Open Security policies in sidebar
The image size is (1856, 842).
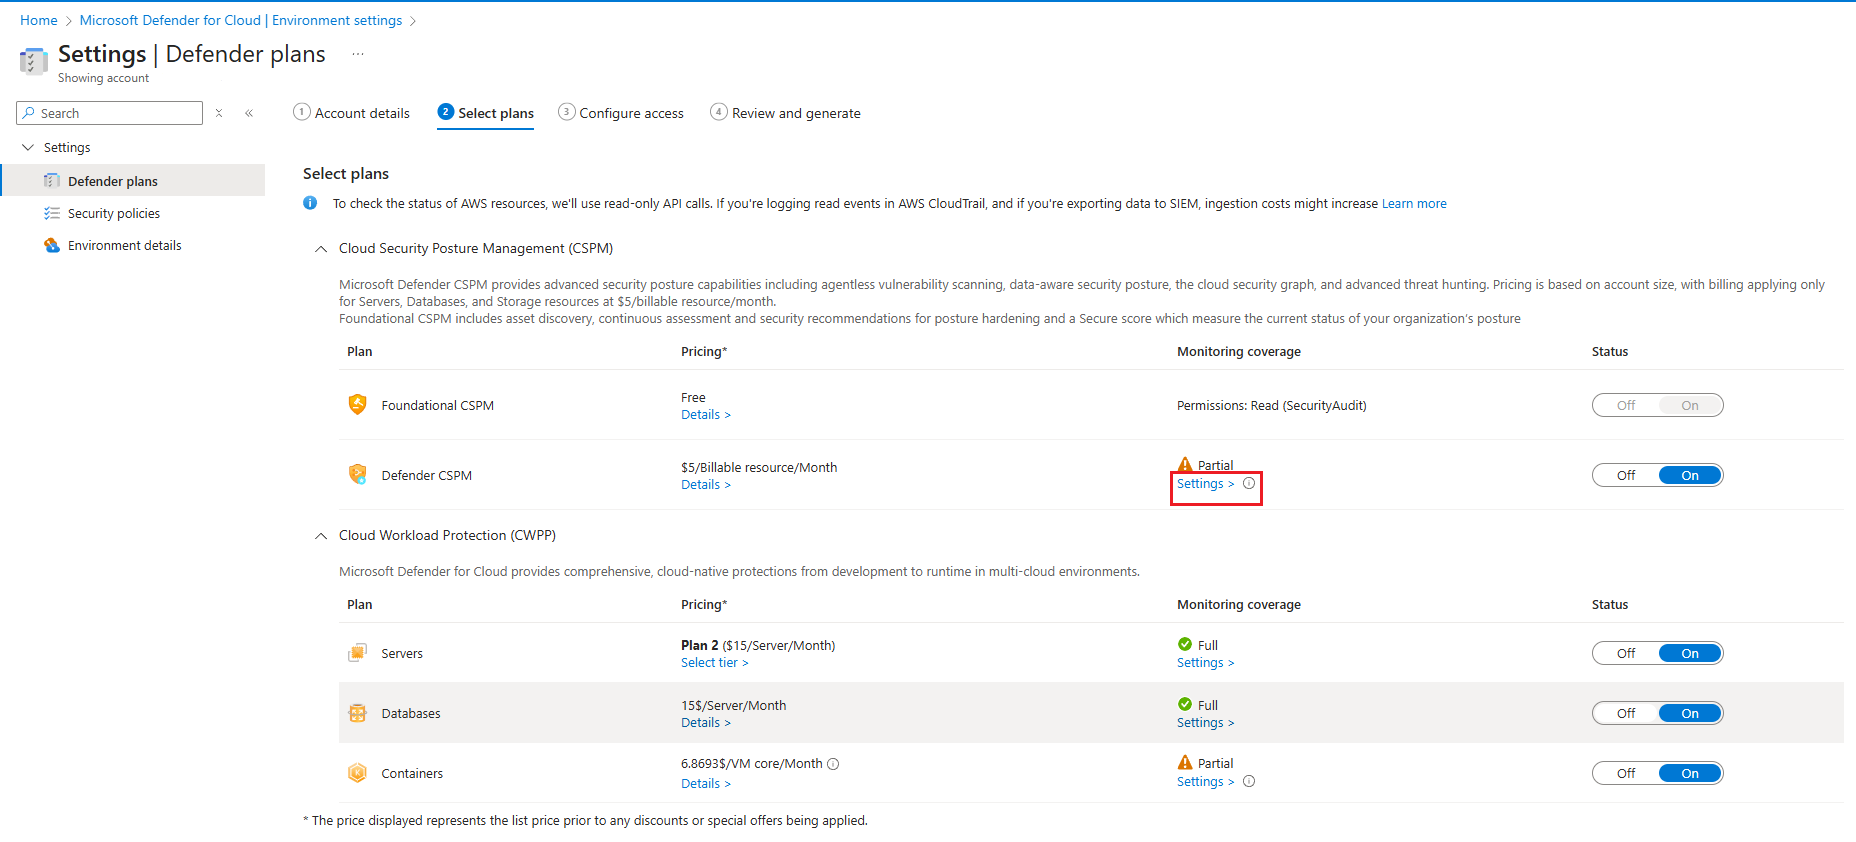pos(133,213)
